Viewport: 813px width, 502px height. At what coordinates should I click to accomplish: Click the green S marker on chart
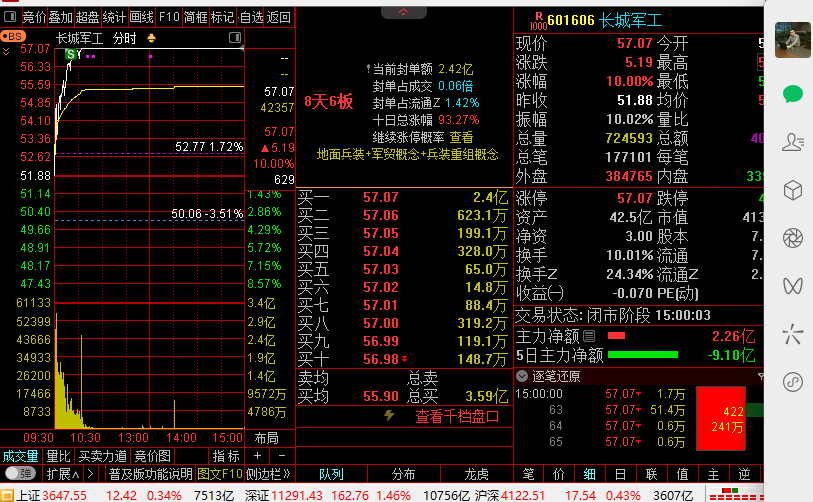coord(71,54)
